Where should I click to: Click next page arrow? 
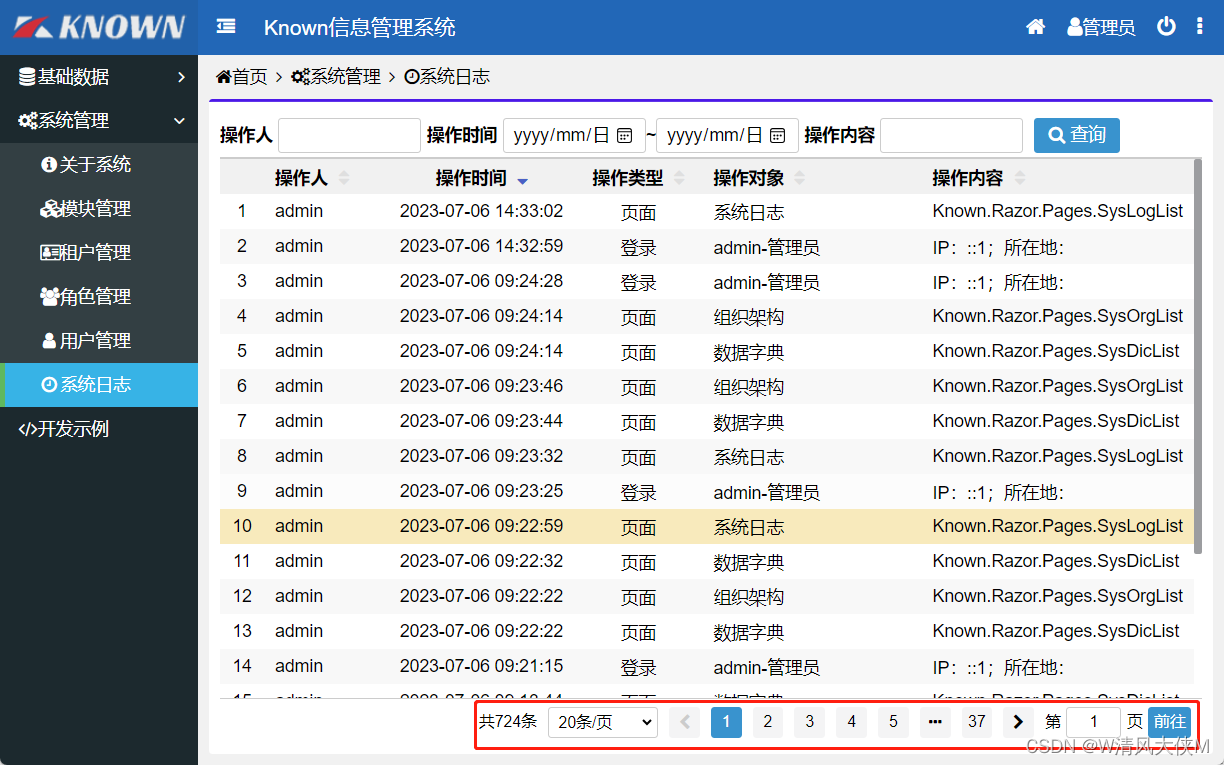[1018, 722]
